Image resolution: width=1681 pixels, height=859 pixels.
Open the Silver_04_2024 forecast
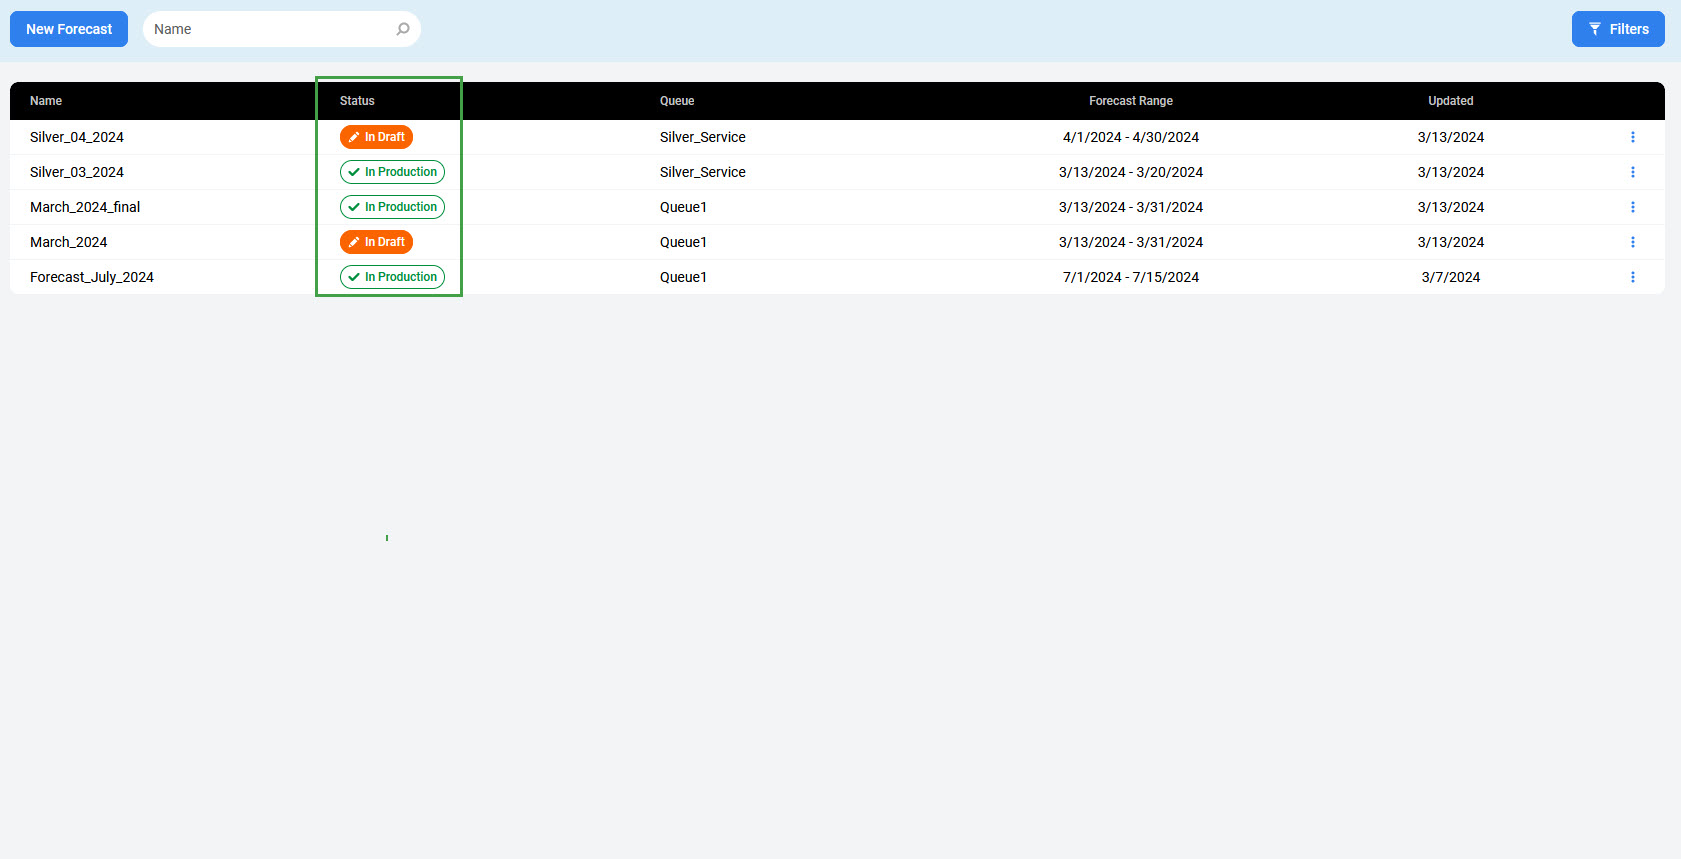(77, 137)
